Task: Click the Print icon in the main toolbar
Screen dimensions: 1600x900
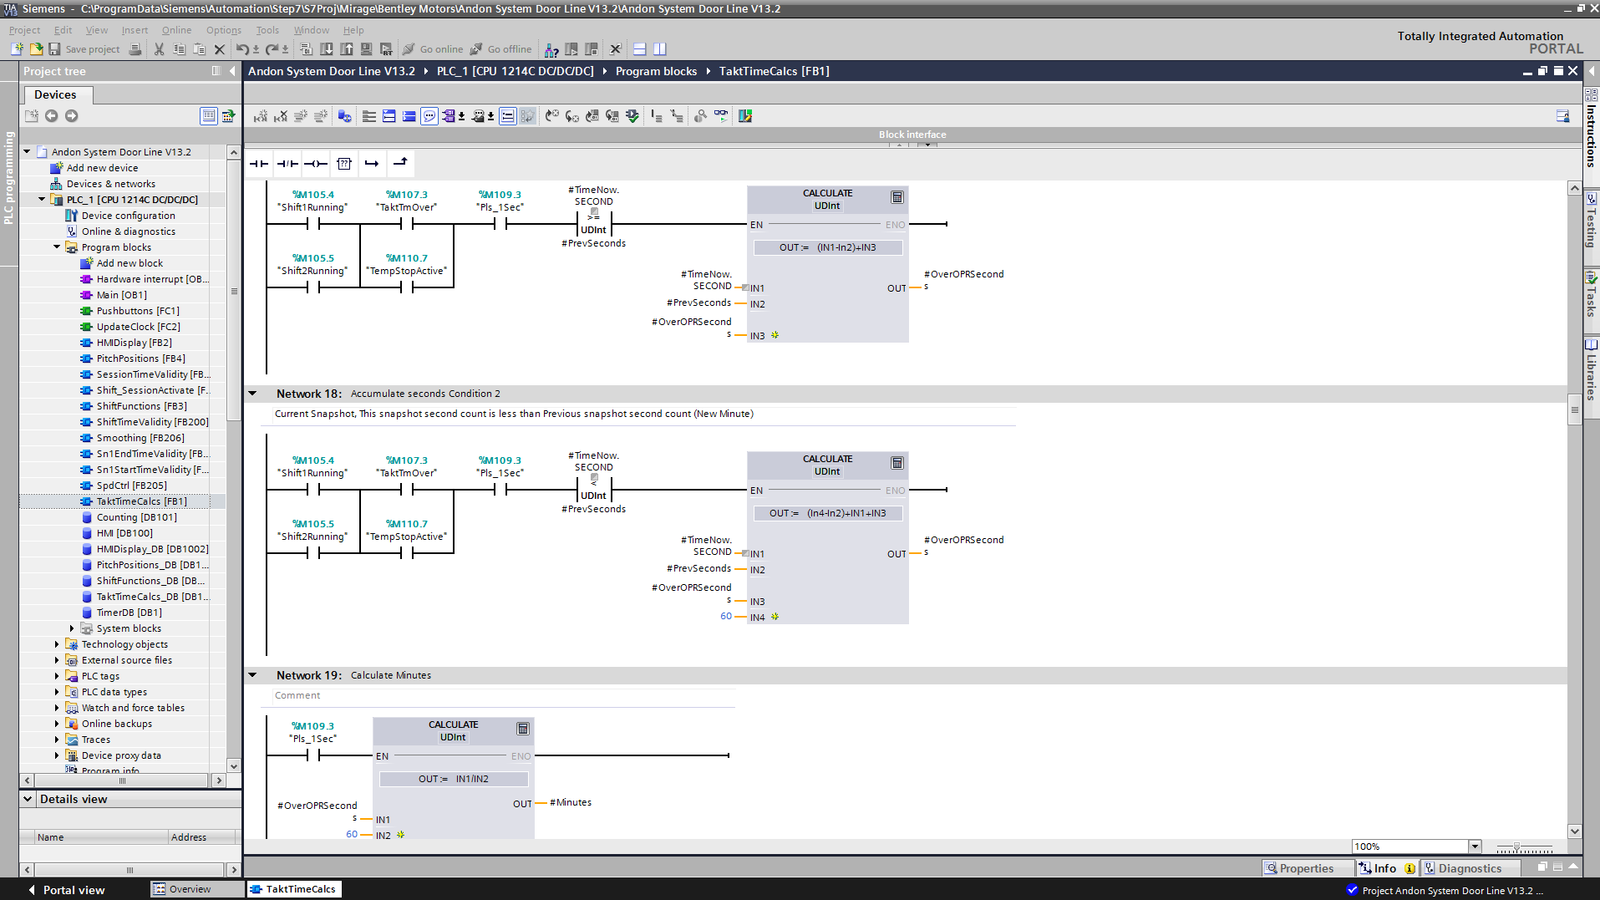Action: 135,49
